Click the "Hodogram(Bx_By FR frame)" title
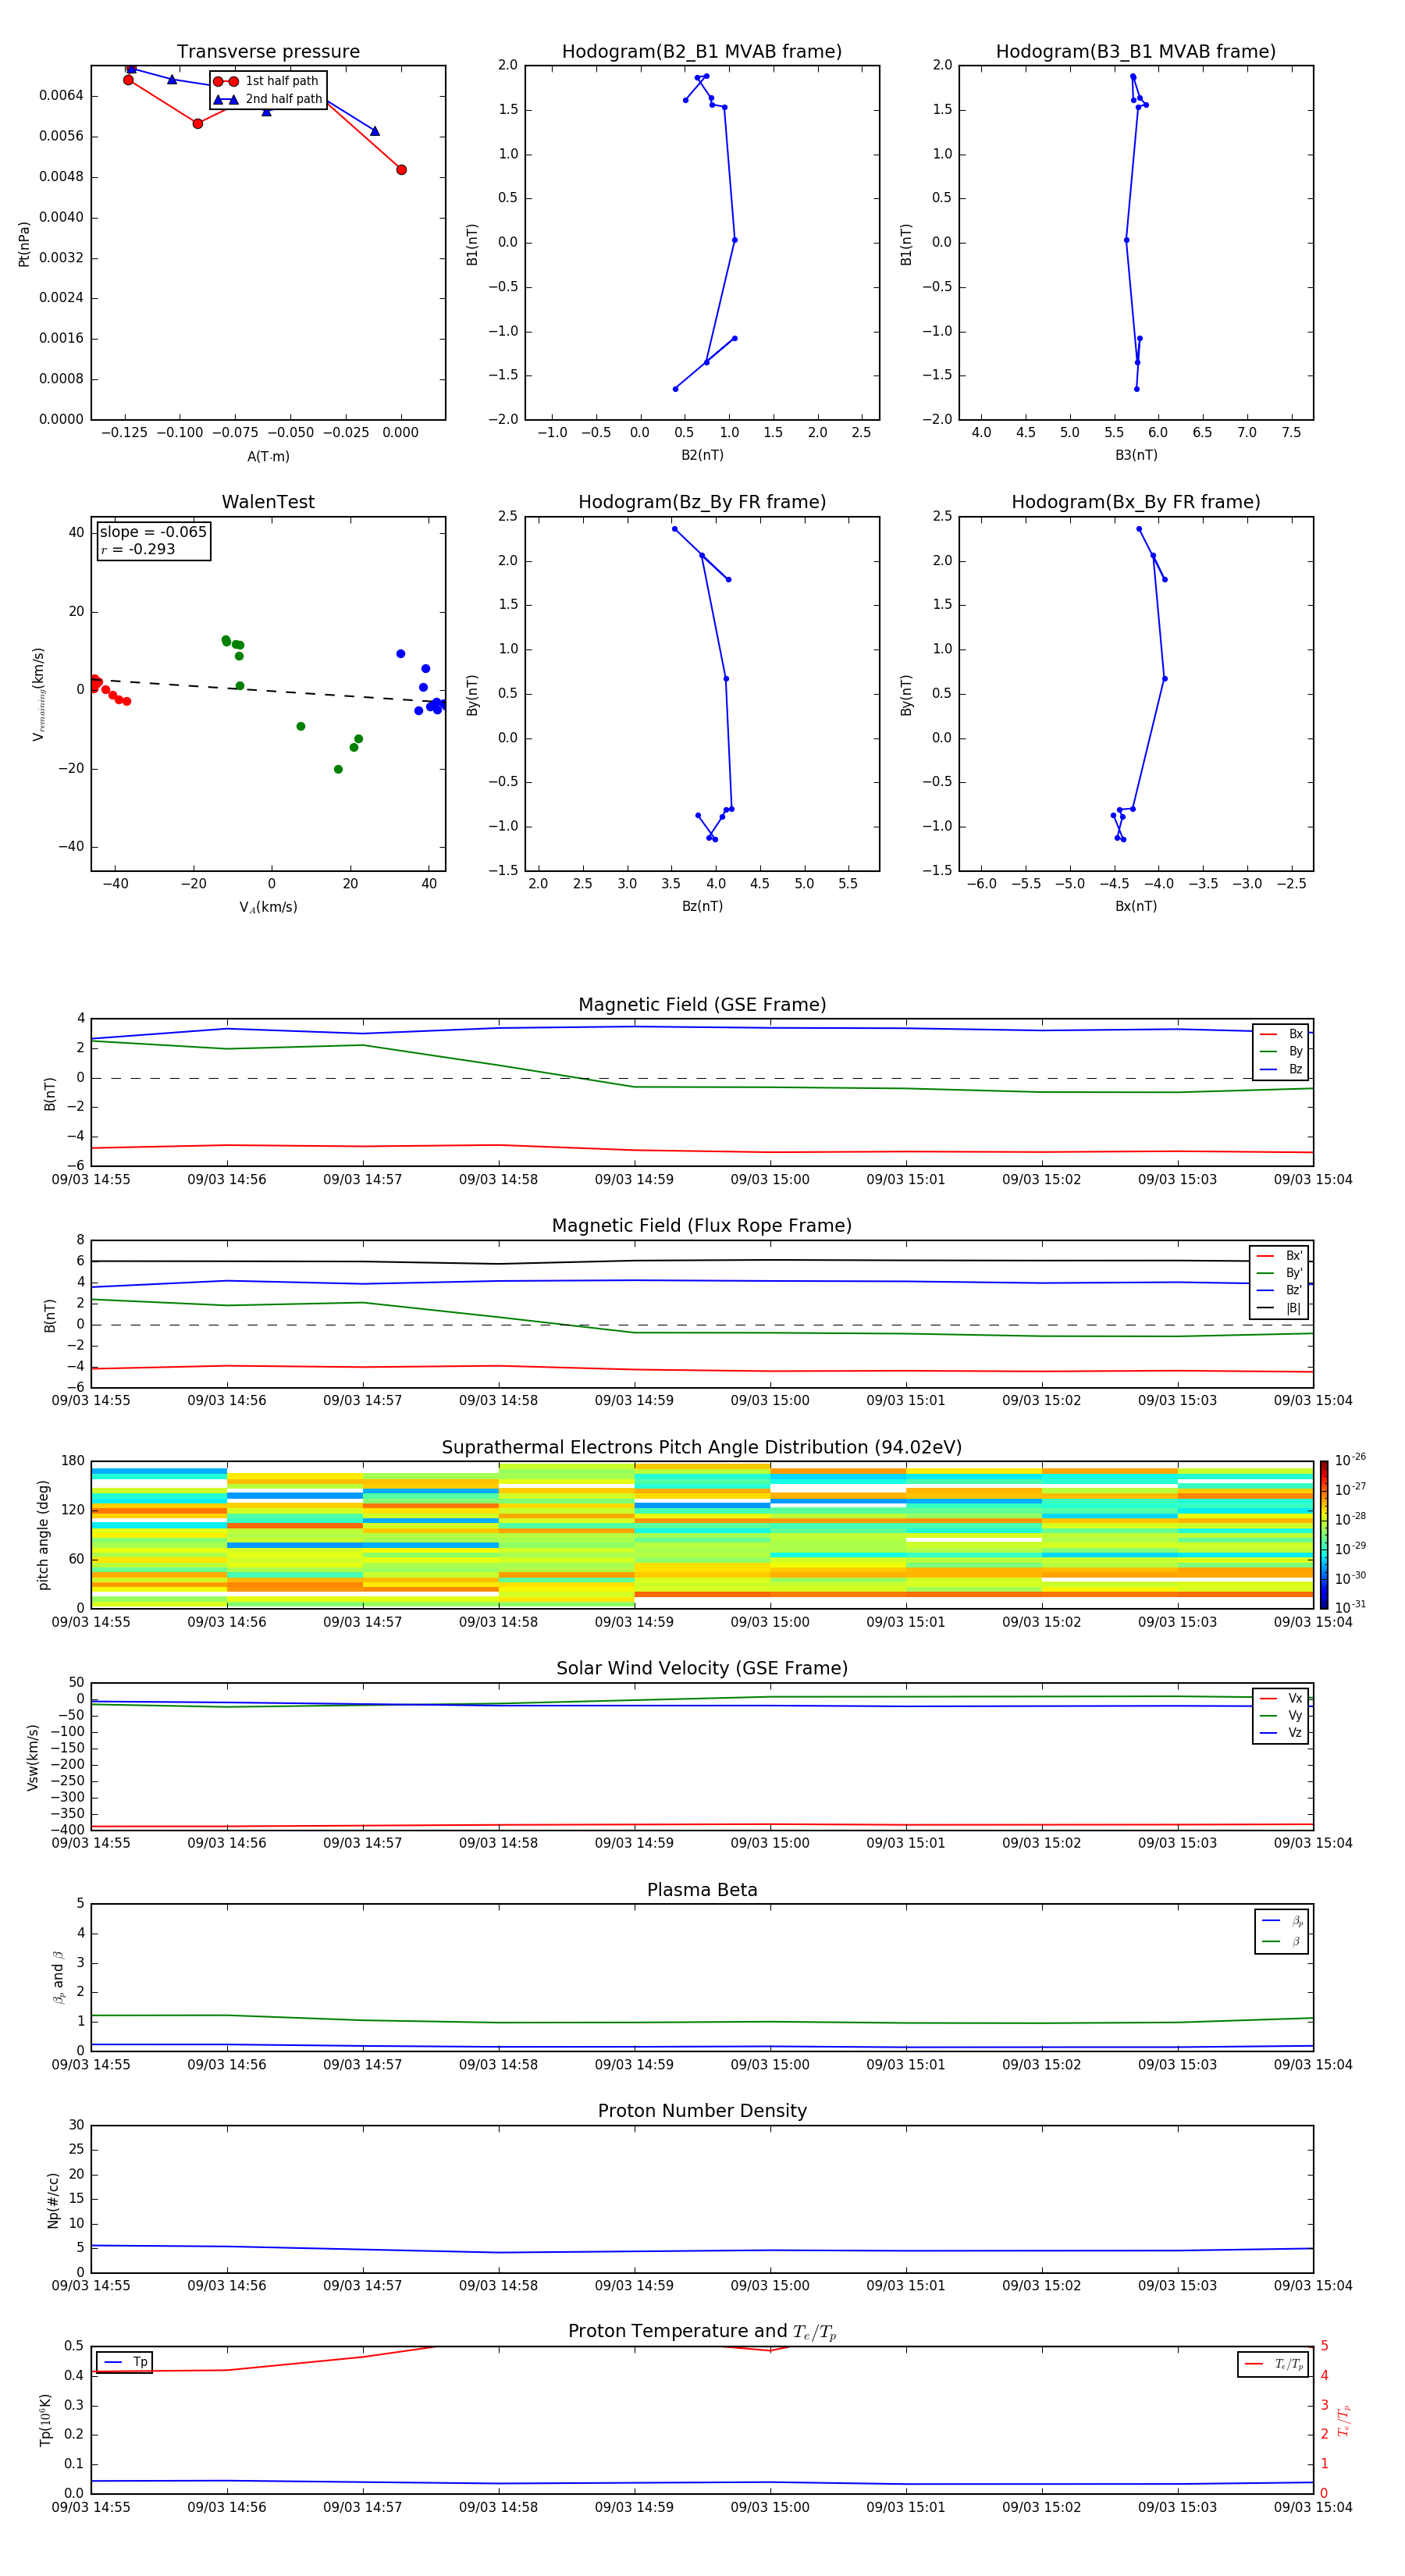This screenshot has height=2576, width=1405. tap(1136, 502)
